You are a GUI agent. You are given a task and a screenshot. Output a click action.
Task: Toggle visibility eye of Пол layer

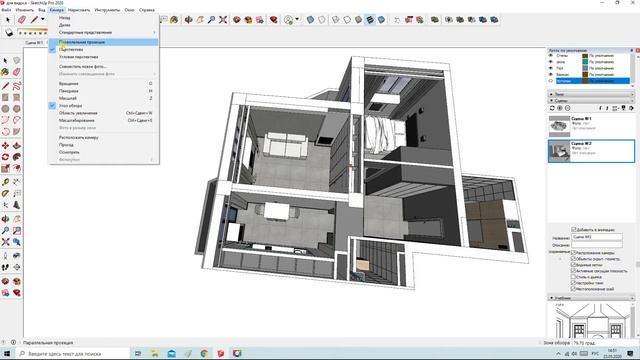(551, 68)
